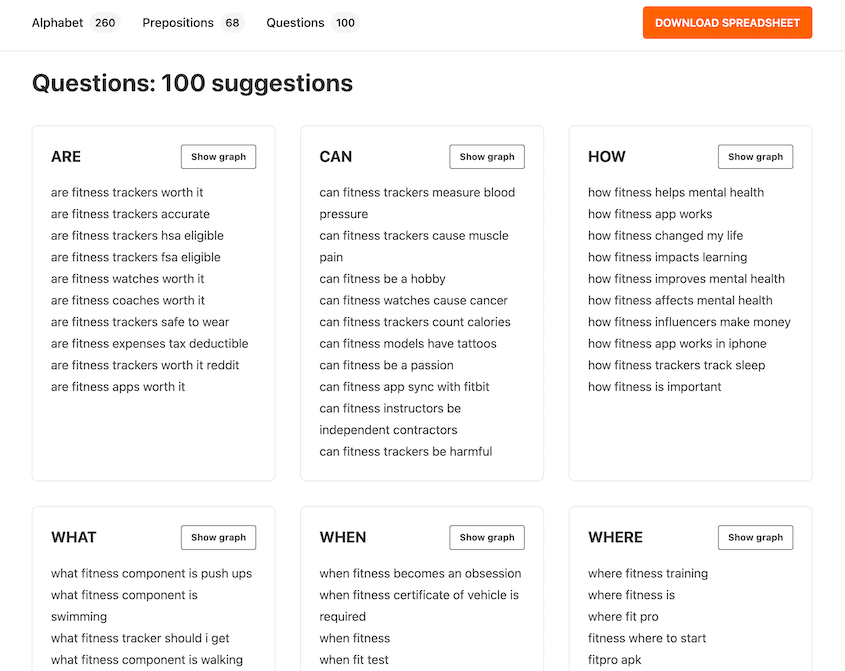
Task: Click 'how fitness trackers track sleep'
Action: pos(676,365)
